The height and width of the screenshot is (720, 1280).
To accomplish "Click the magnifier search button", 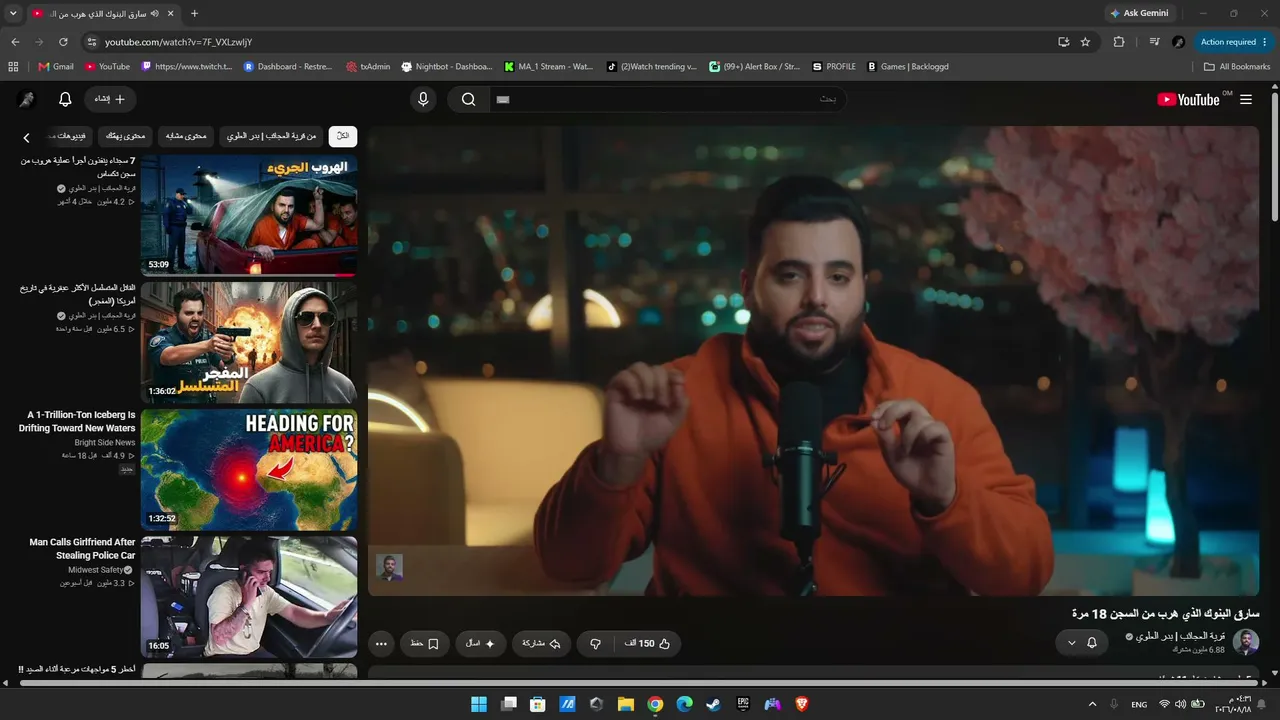I will (x=468, y=99).
